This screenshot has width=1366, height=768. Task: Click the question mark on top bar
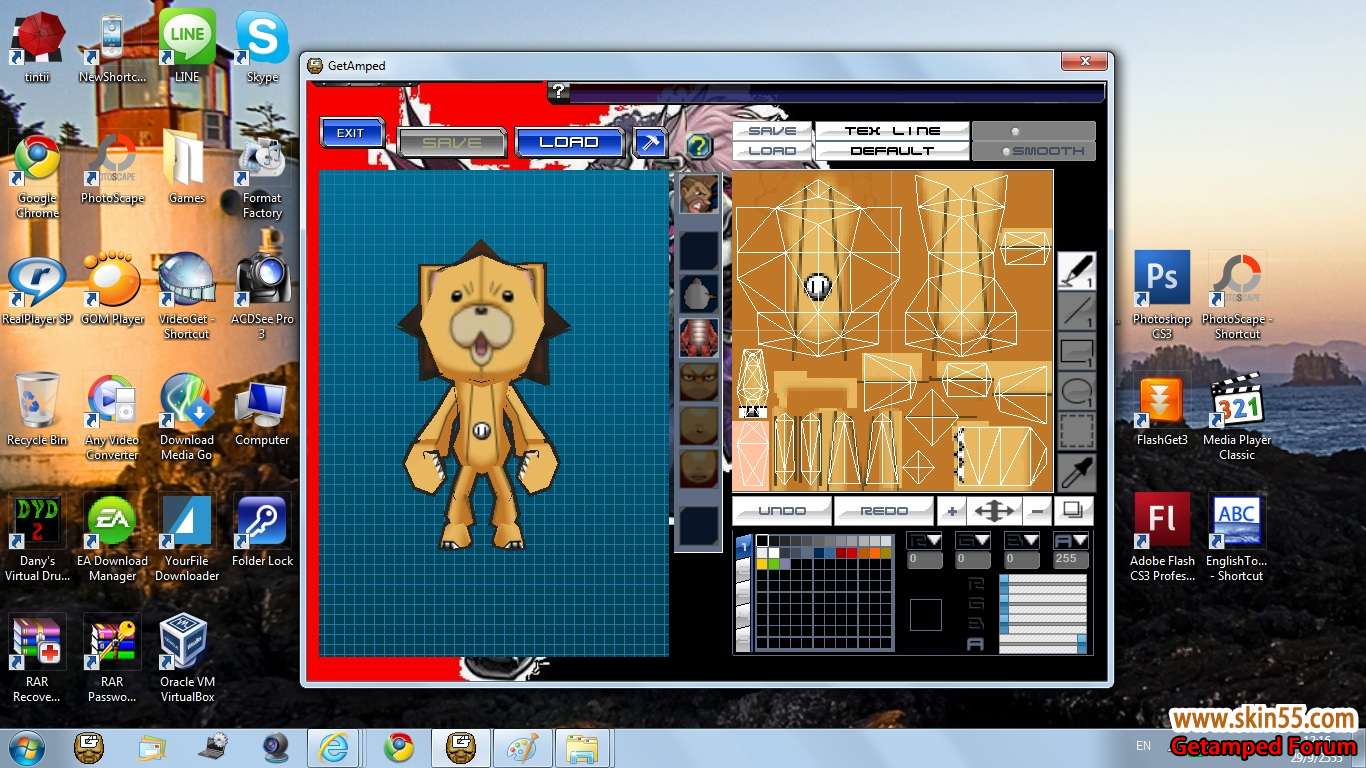pyautogui.click(x=559, y=92)
